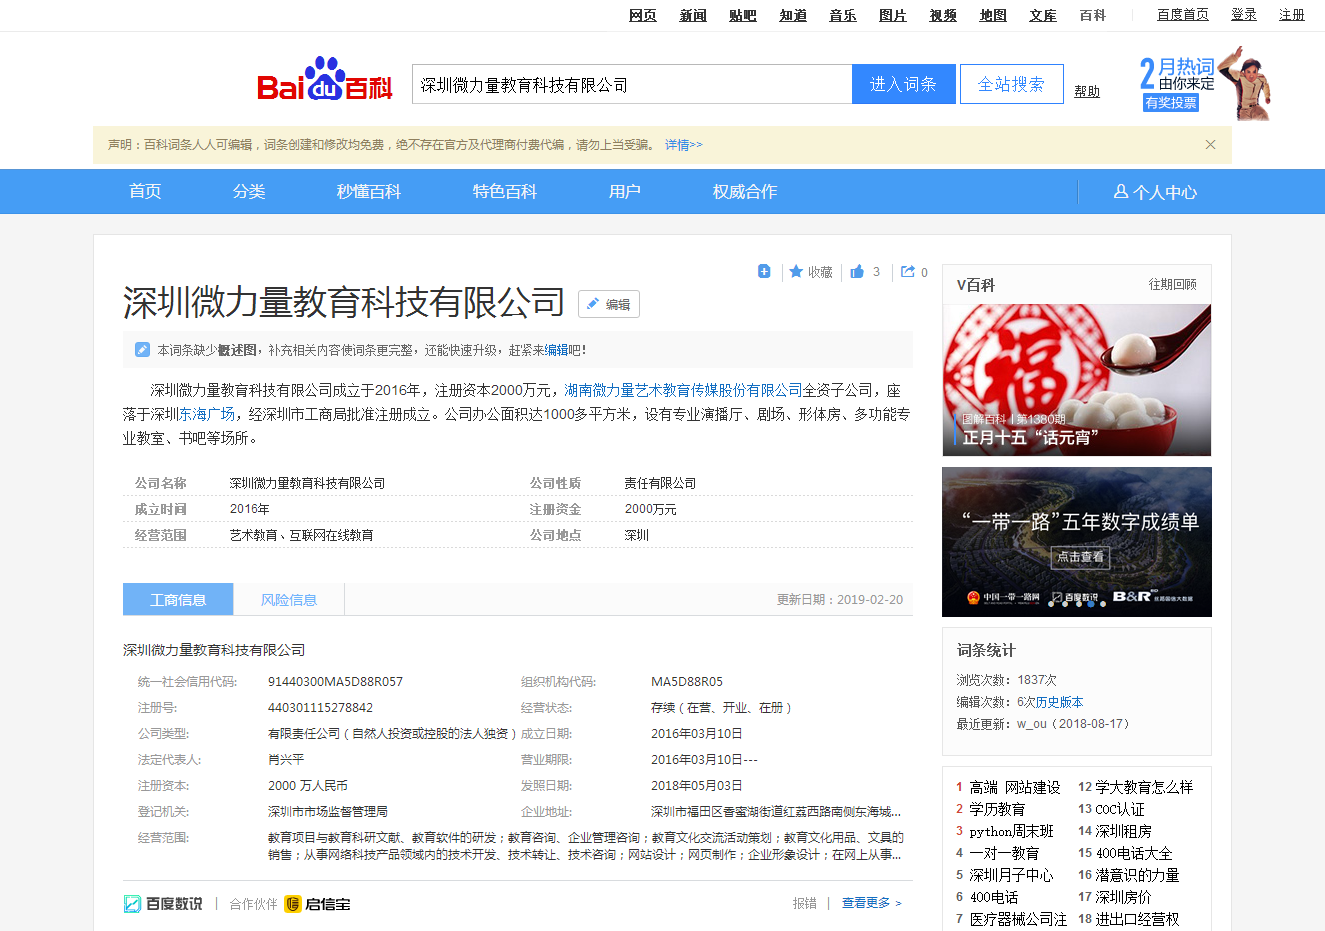Click hot search item python周末班
Image resolution: width=1325 pixels, height=931 pixels.
[1011, 831]
